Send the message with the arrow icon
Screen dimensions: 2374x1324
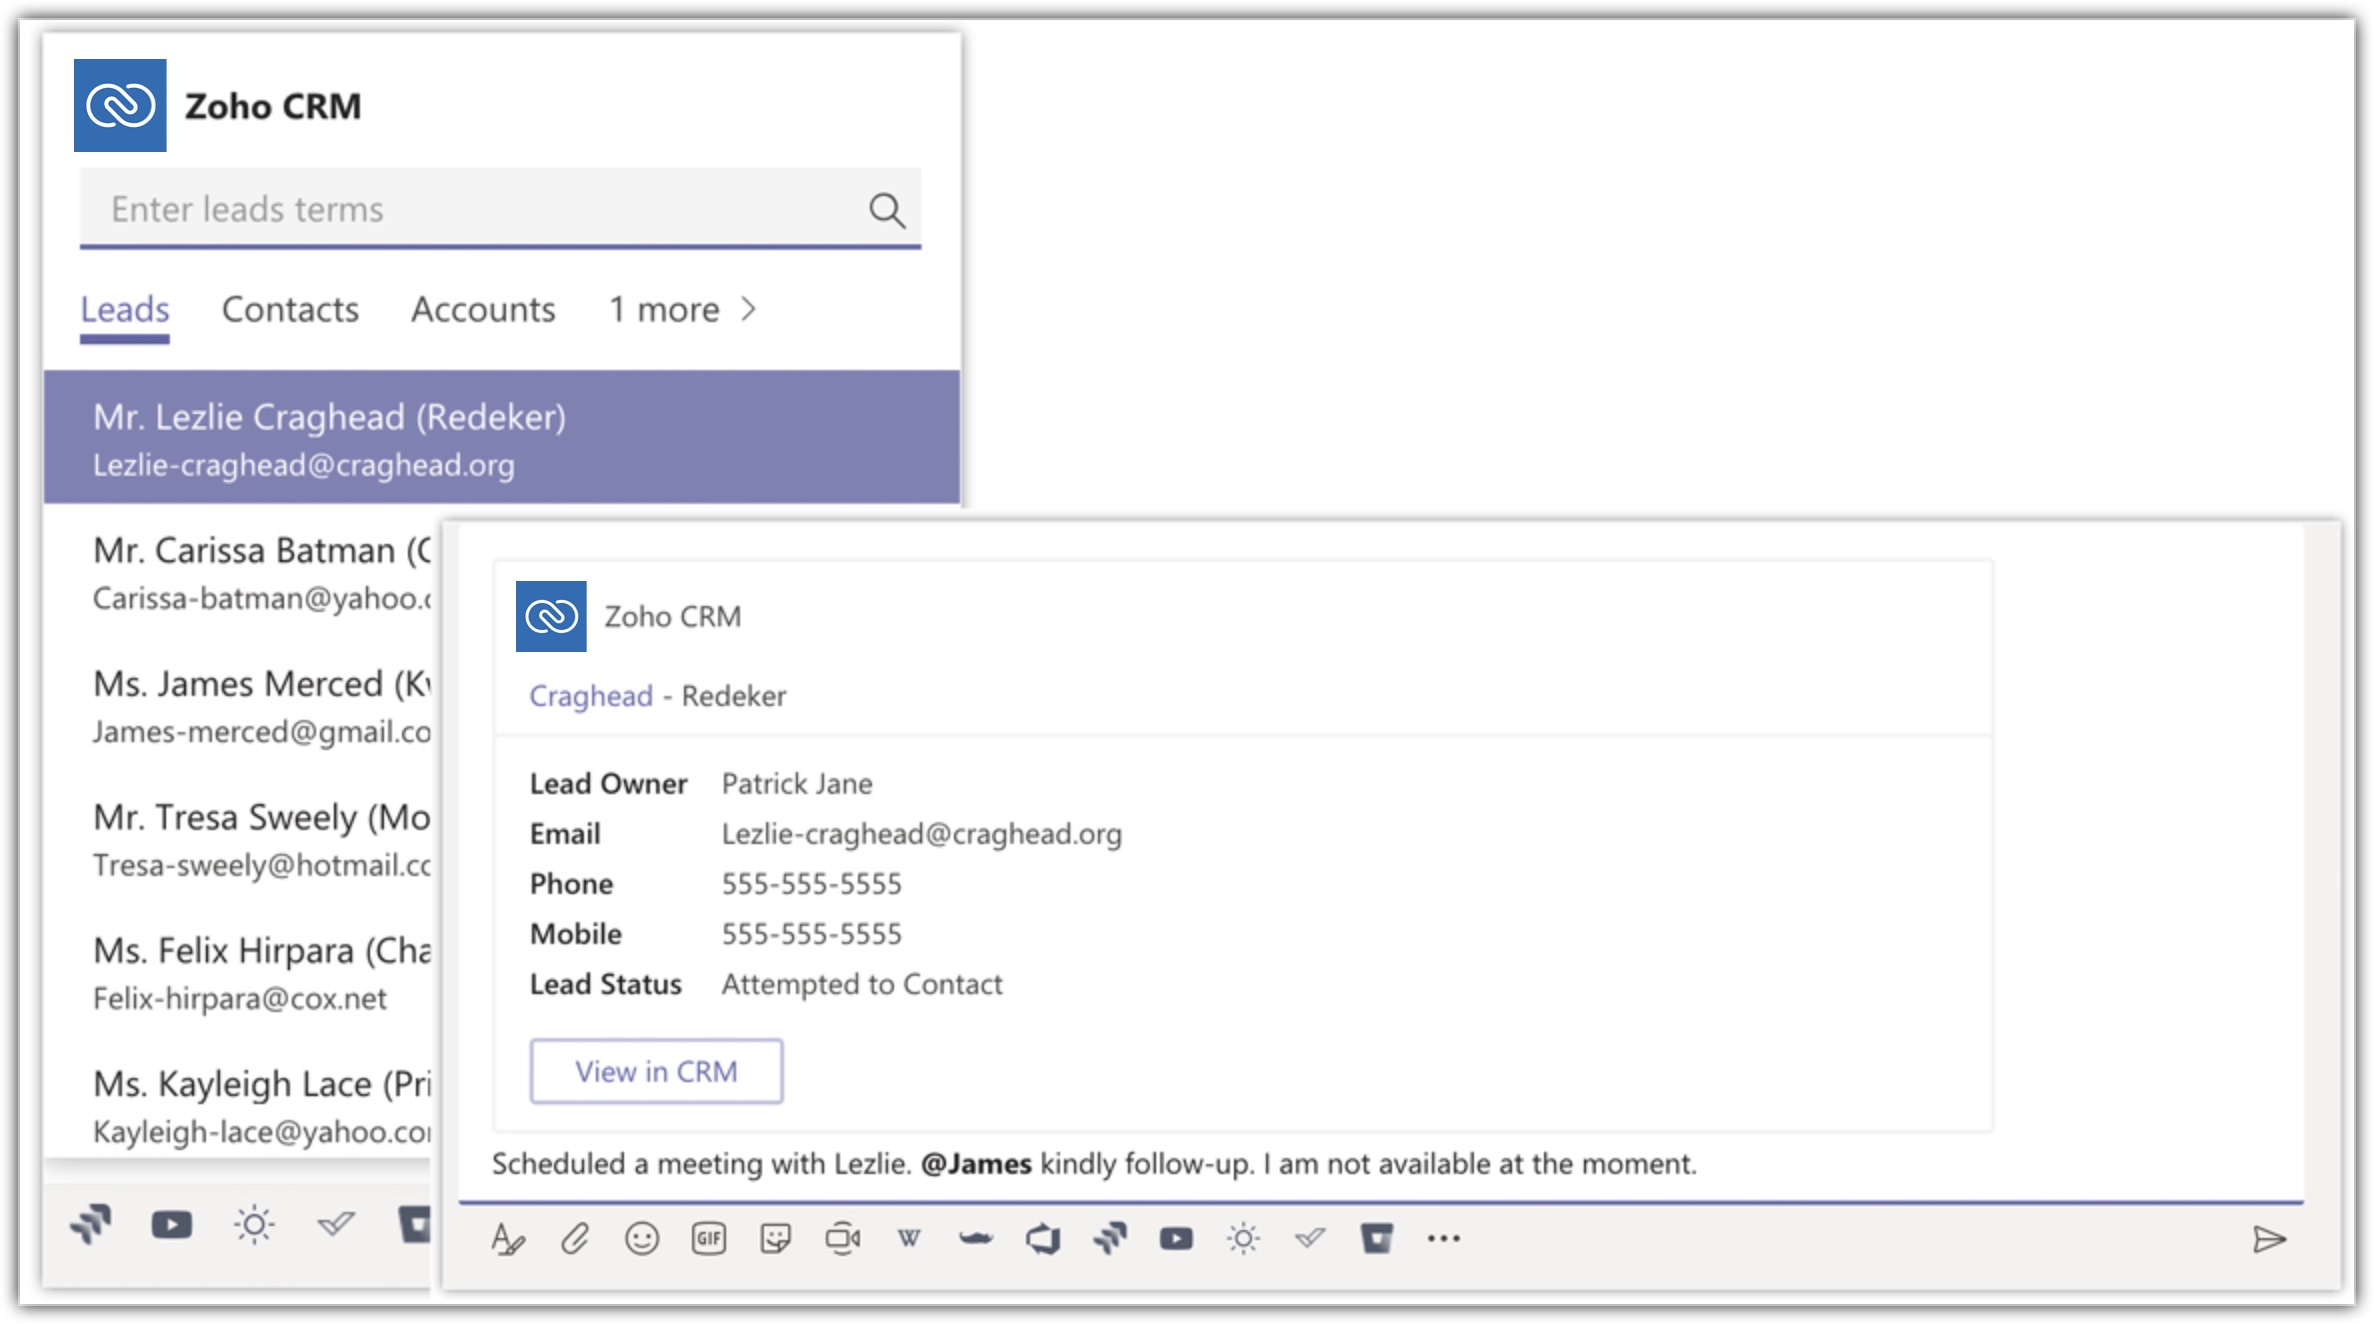click(x=2270, y=1240)
